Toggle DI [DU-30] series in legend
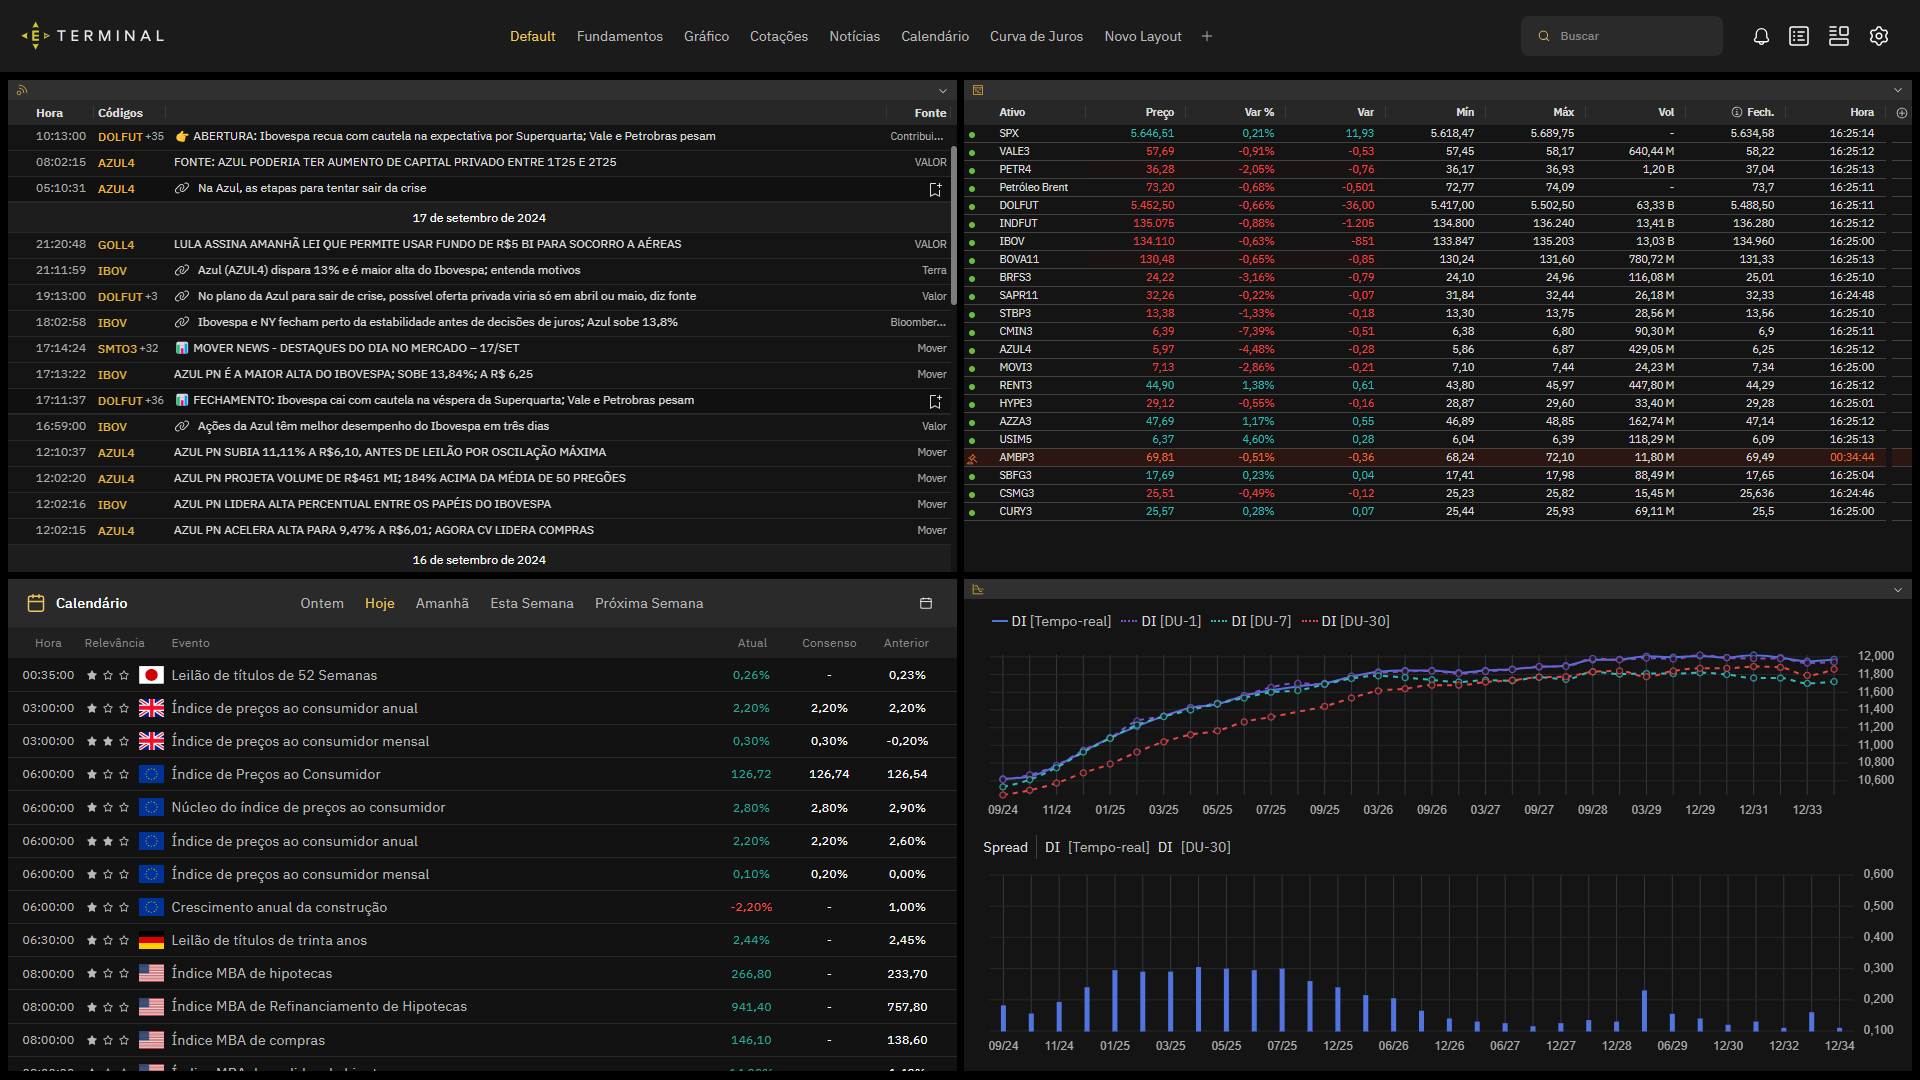The height and width of the screenshot is (1080, 1920). tap(1345, 621)
